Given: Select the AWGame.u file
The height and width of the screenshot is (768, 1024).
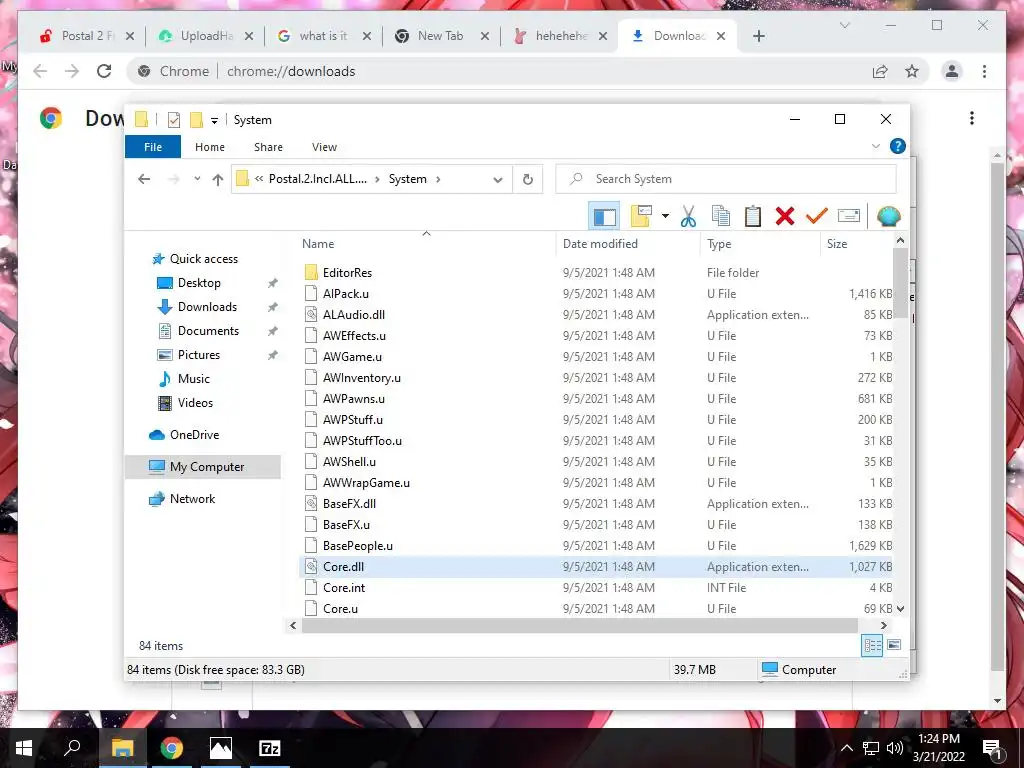Looking at the screenshot, I should tap(352, 357).
